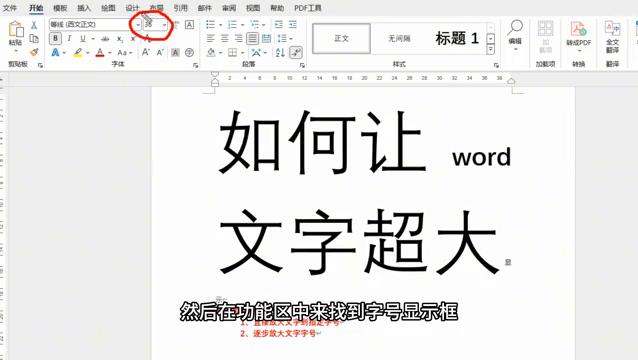Apply subscript formatting
638x360 pixels.
[120, 39]
